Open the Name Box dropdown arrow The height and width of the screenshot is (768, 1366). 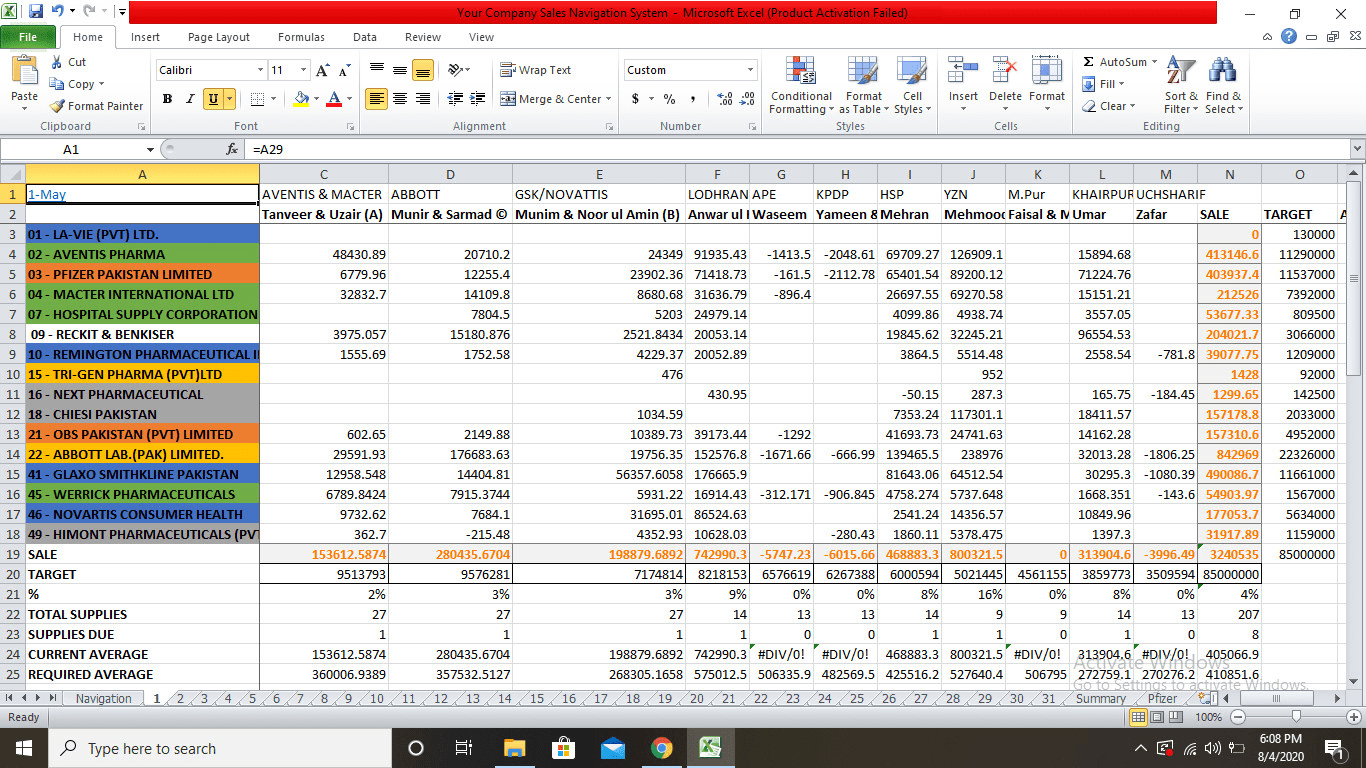pos(150,149)
